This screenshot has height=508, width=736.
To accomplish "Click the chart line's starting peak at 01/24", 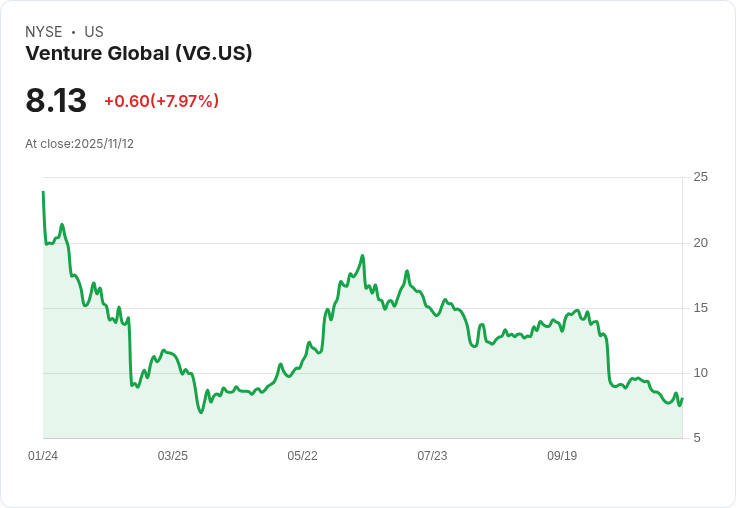I will tap(43, 192).
